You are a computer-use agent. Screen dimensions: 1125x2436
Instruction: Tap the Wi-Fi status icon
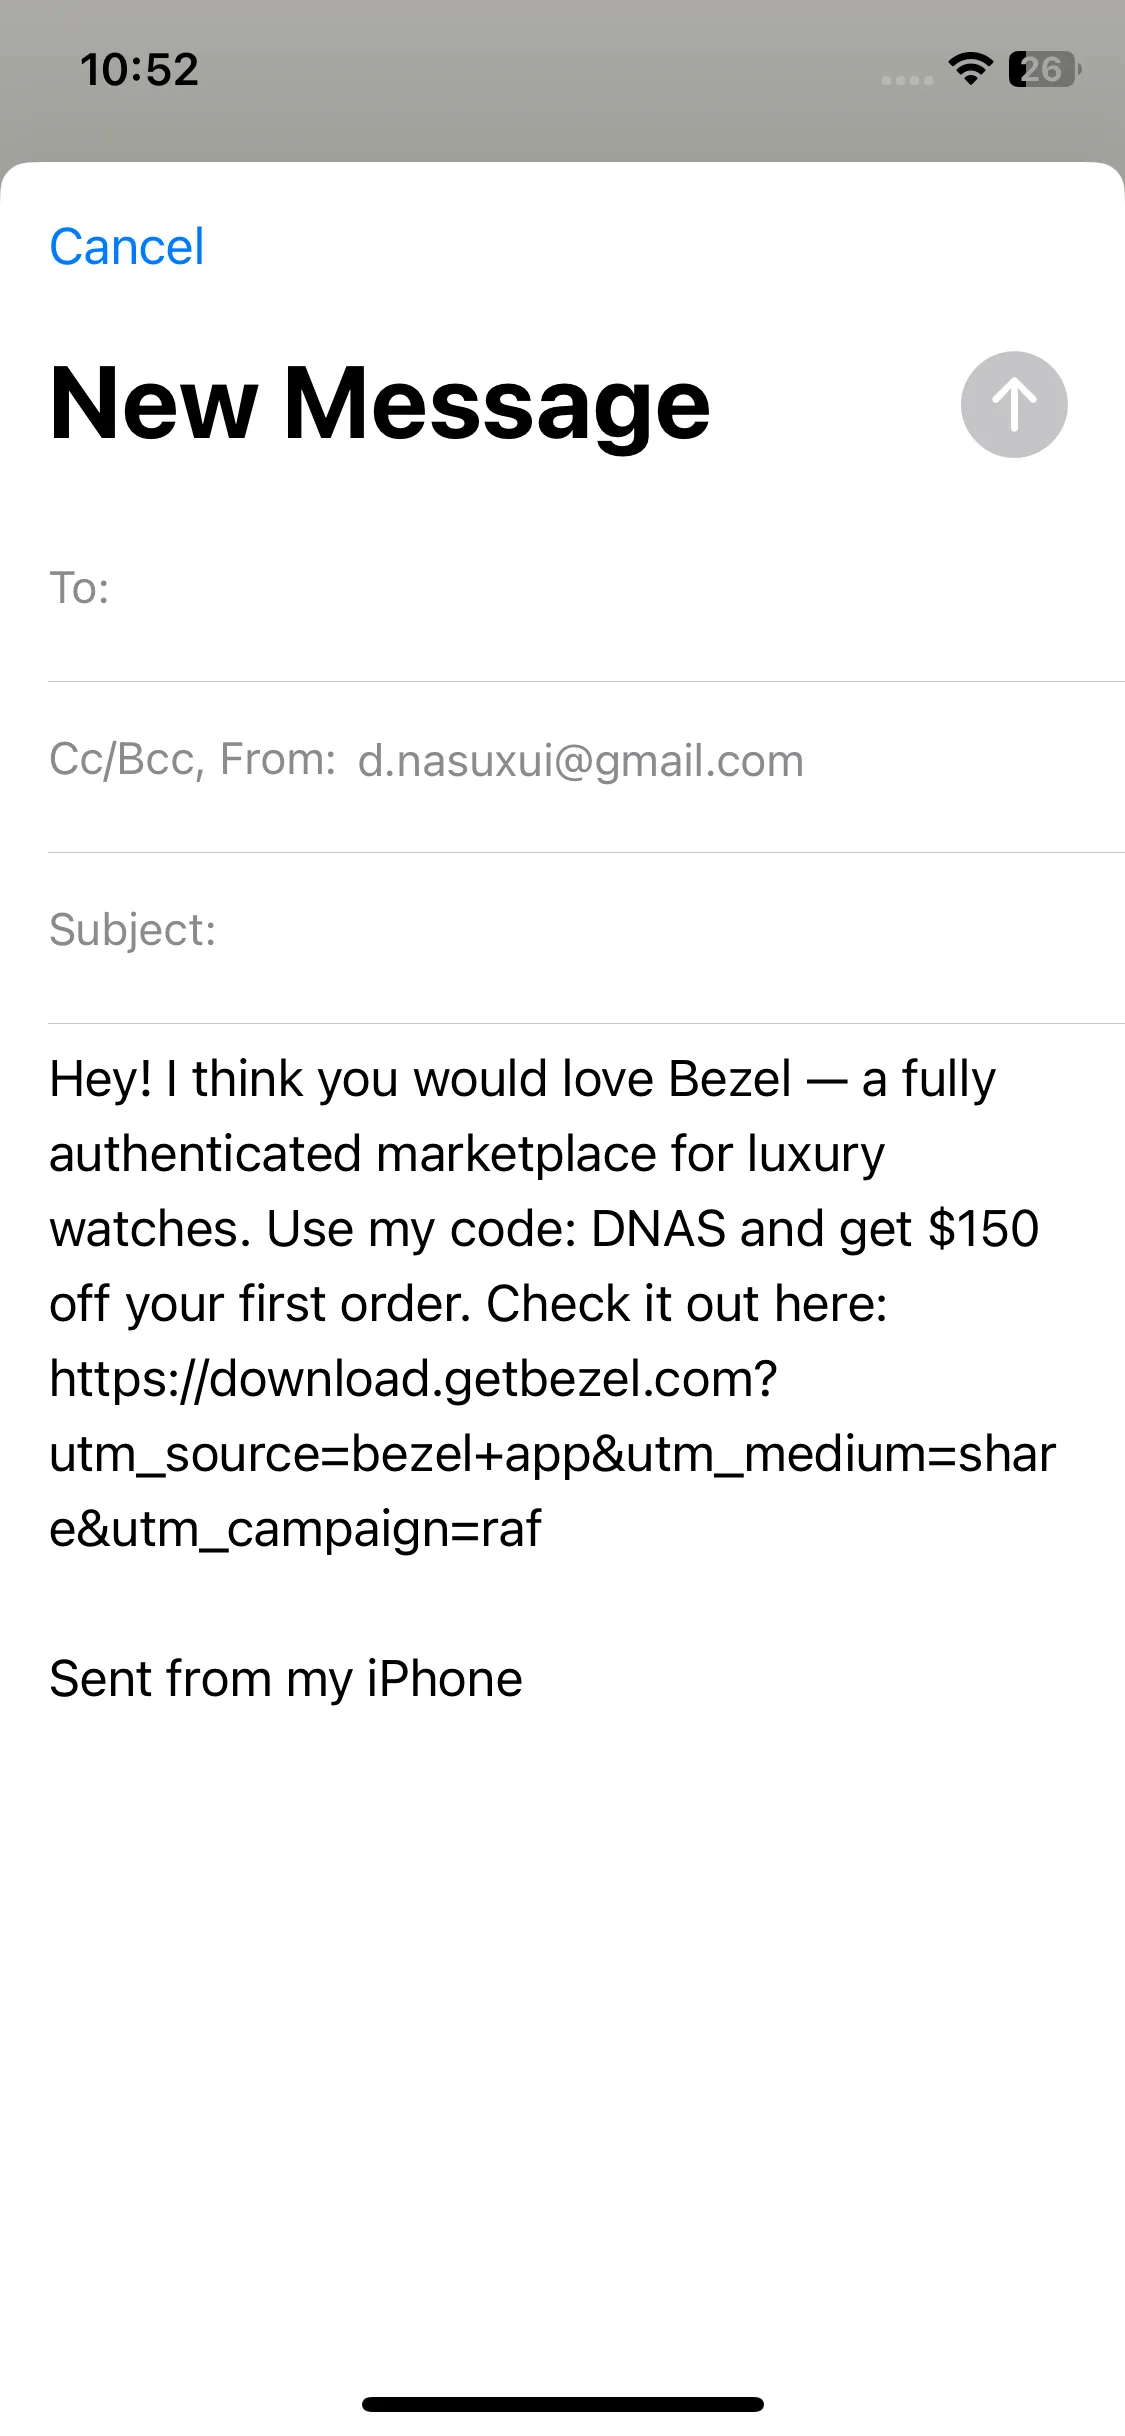tap(970, 69)
